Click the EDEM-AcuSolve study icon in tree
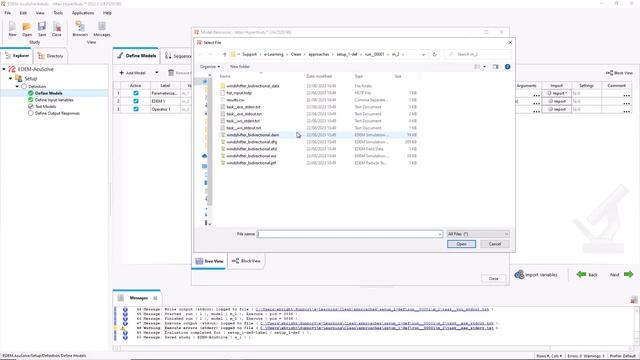 pyautogui.click(x=12, y=69)
